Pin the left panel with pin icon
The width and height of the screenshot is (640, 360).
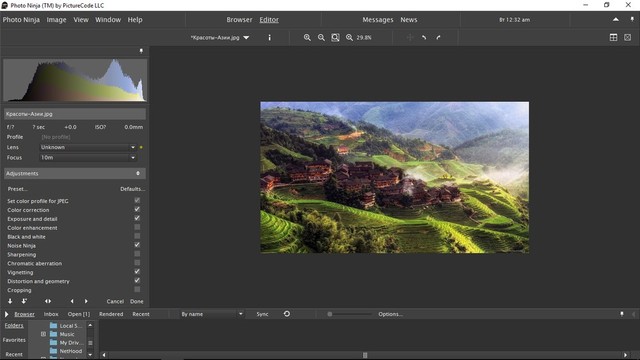[x=141, y=51]
